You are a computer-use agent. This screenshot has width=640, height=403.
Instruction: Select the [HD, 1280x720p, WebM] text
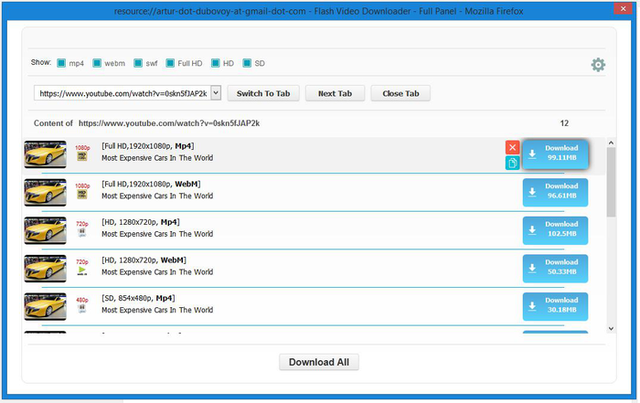pos(144,260)
